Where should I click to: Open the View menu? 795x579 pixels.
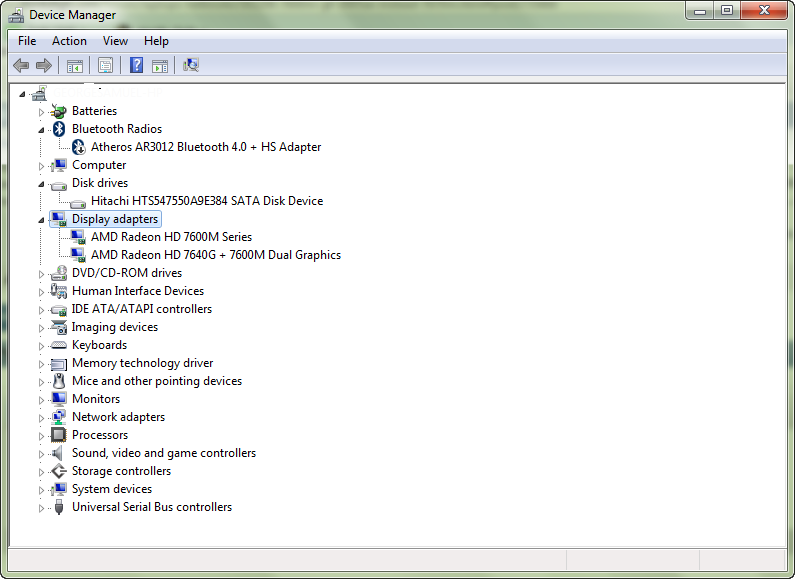[115, 41]
